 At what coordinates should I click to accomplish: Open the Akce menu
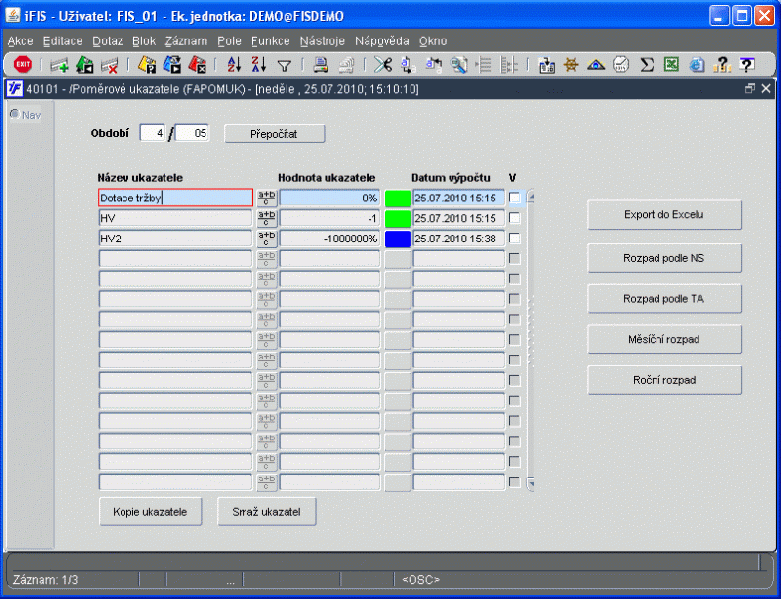[x=20, y=41]
